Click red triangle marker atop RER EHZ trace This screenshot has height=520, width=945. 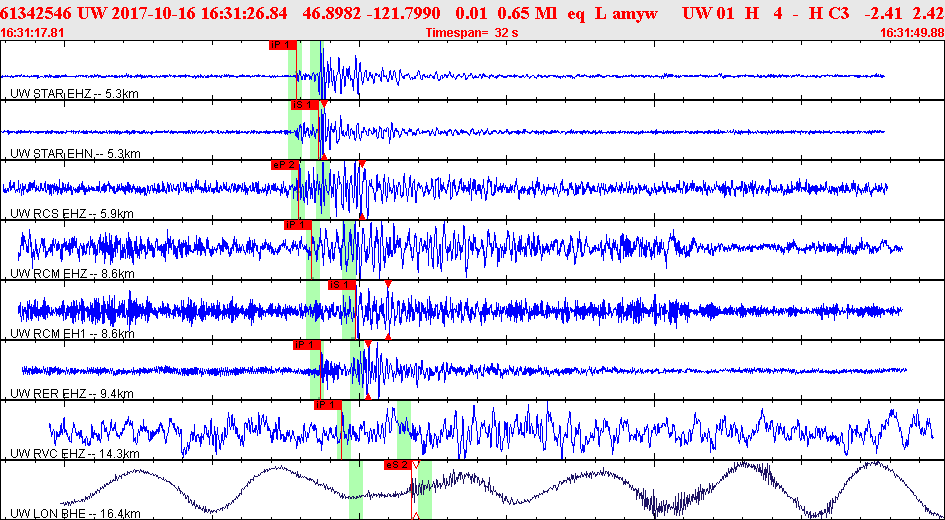tap(368, 344)
